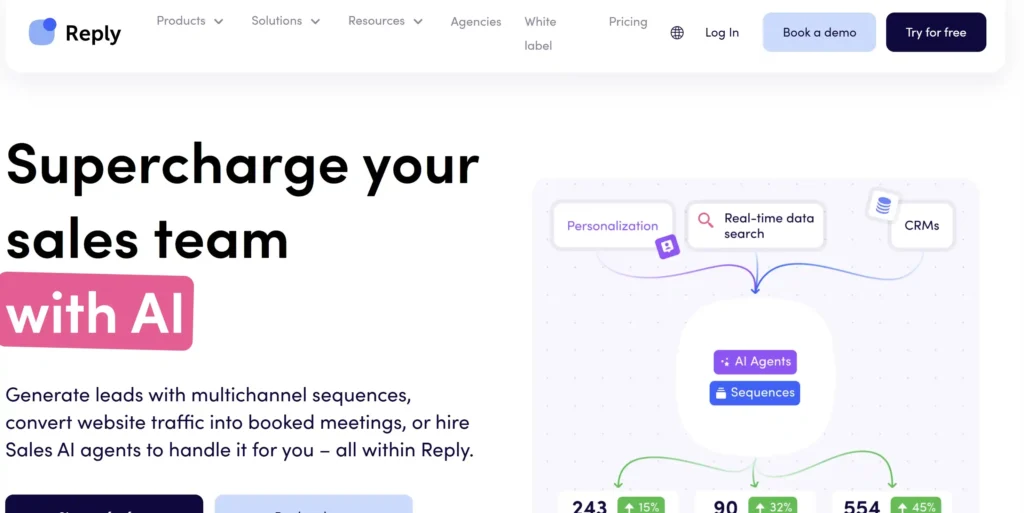Click the AI Agents purple tag

point(755,362)
